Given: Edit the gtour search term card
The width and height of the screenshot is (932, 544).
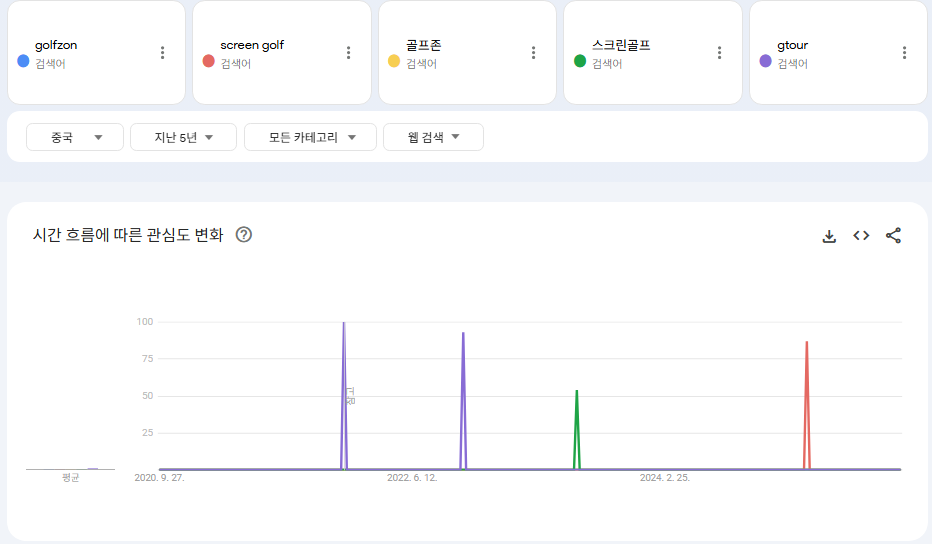Looking at the screenshot, I should point(838,52).
